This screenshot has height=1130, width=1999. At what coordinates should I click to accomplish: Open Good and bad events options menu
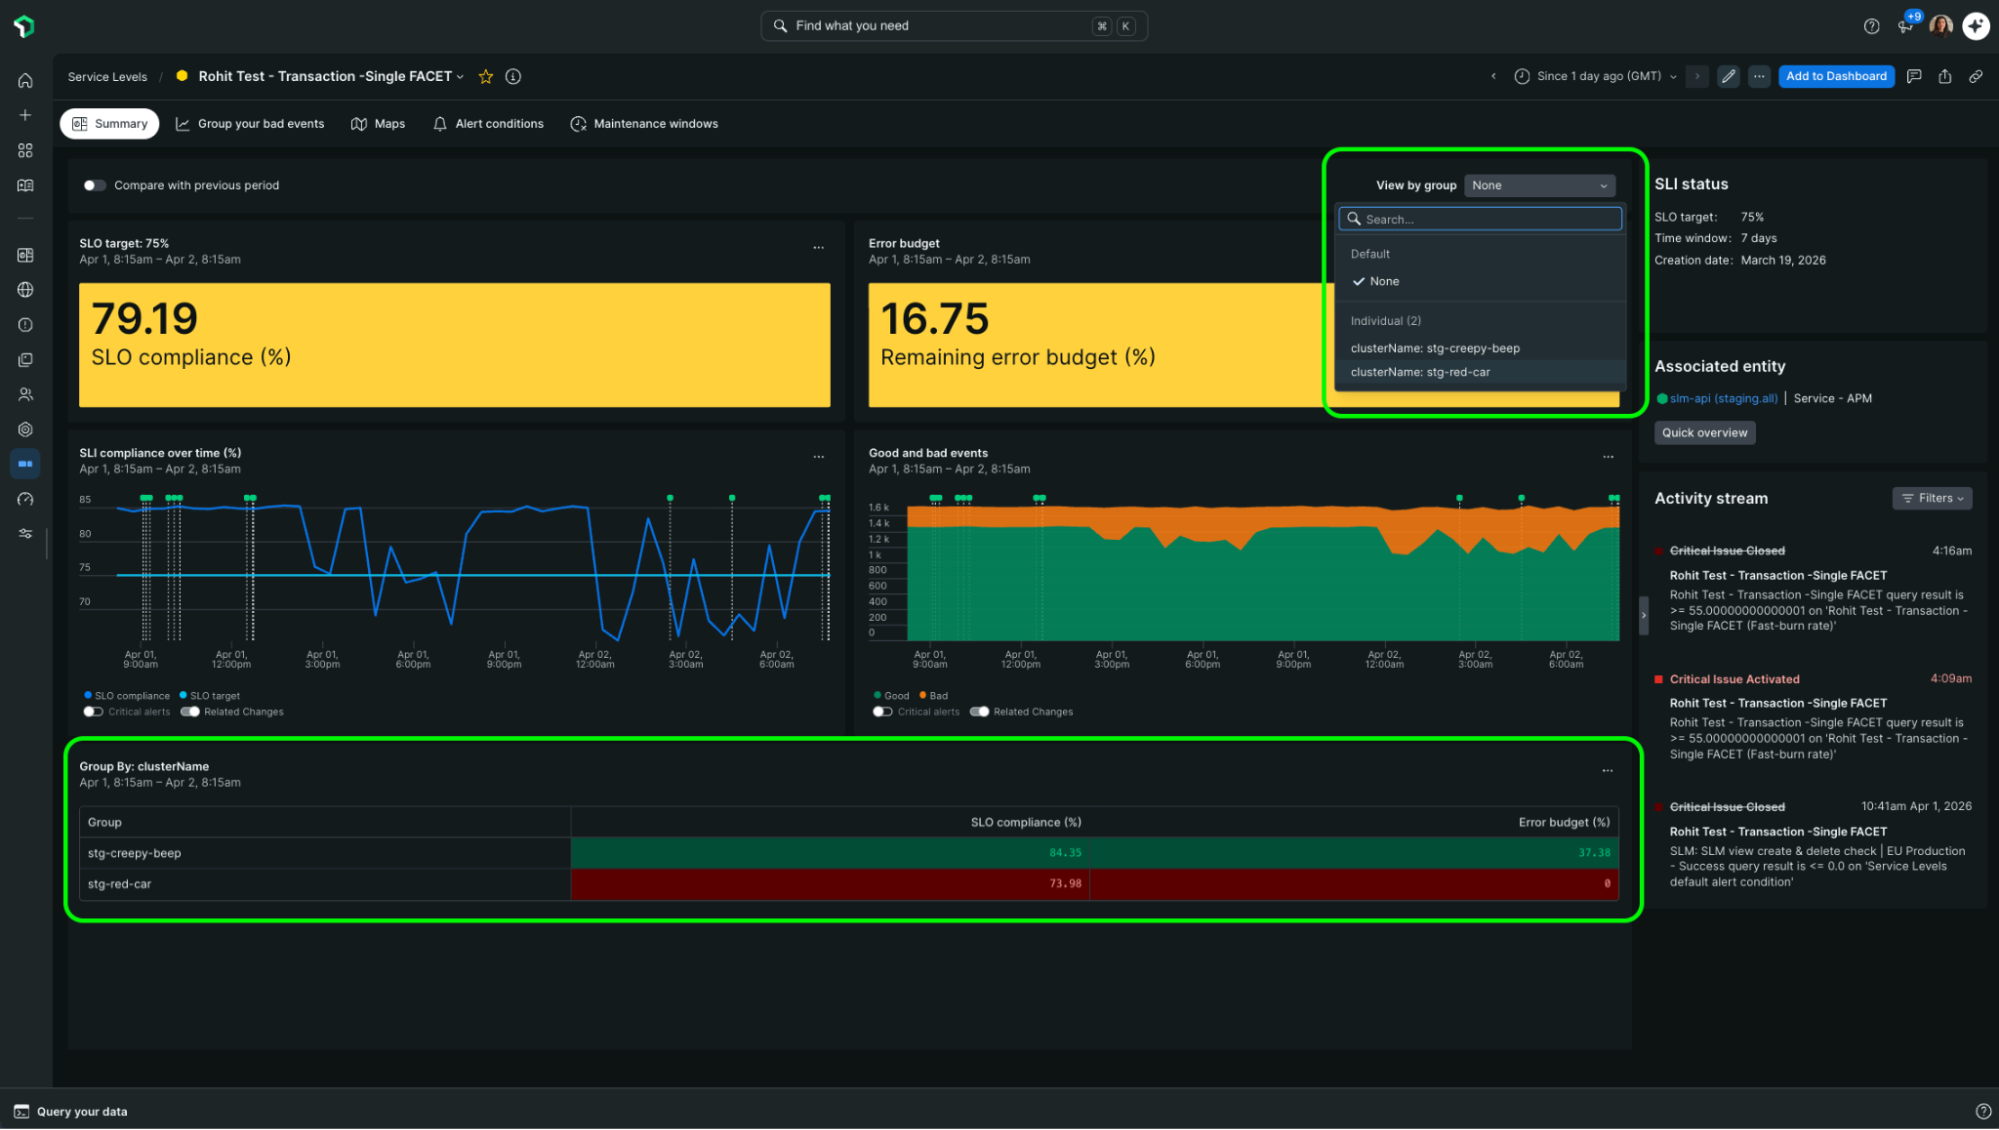(x=1608, y=457)
